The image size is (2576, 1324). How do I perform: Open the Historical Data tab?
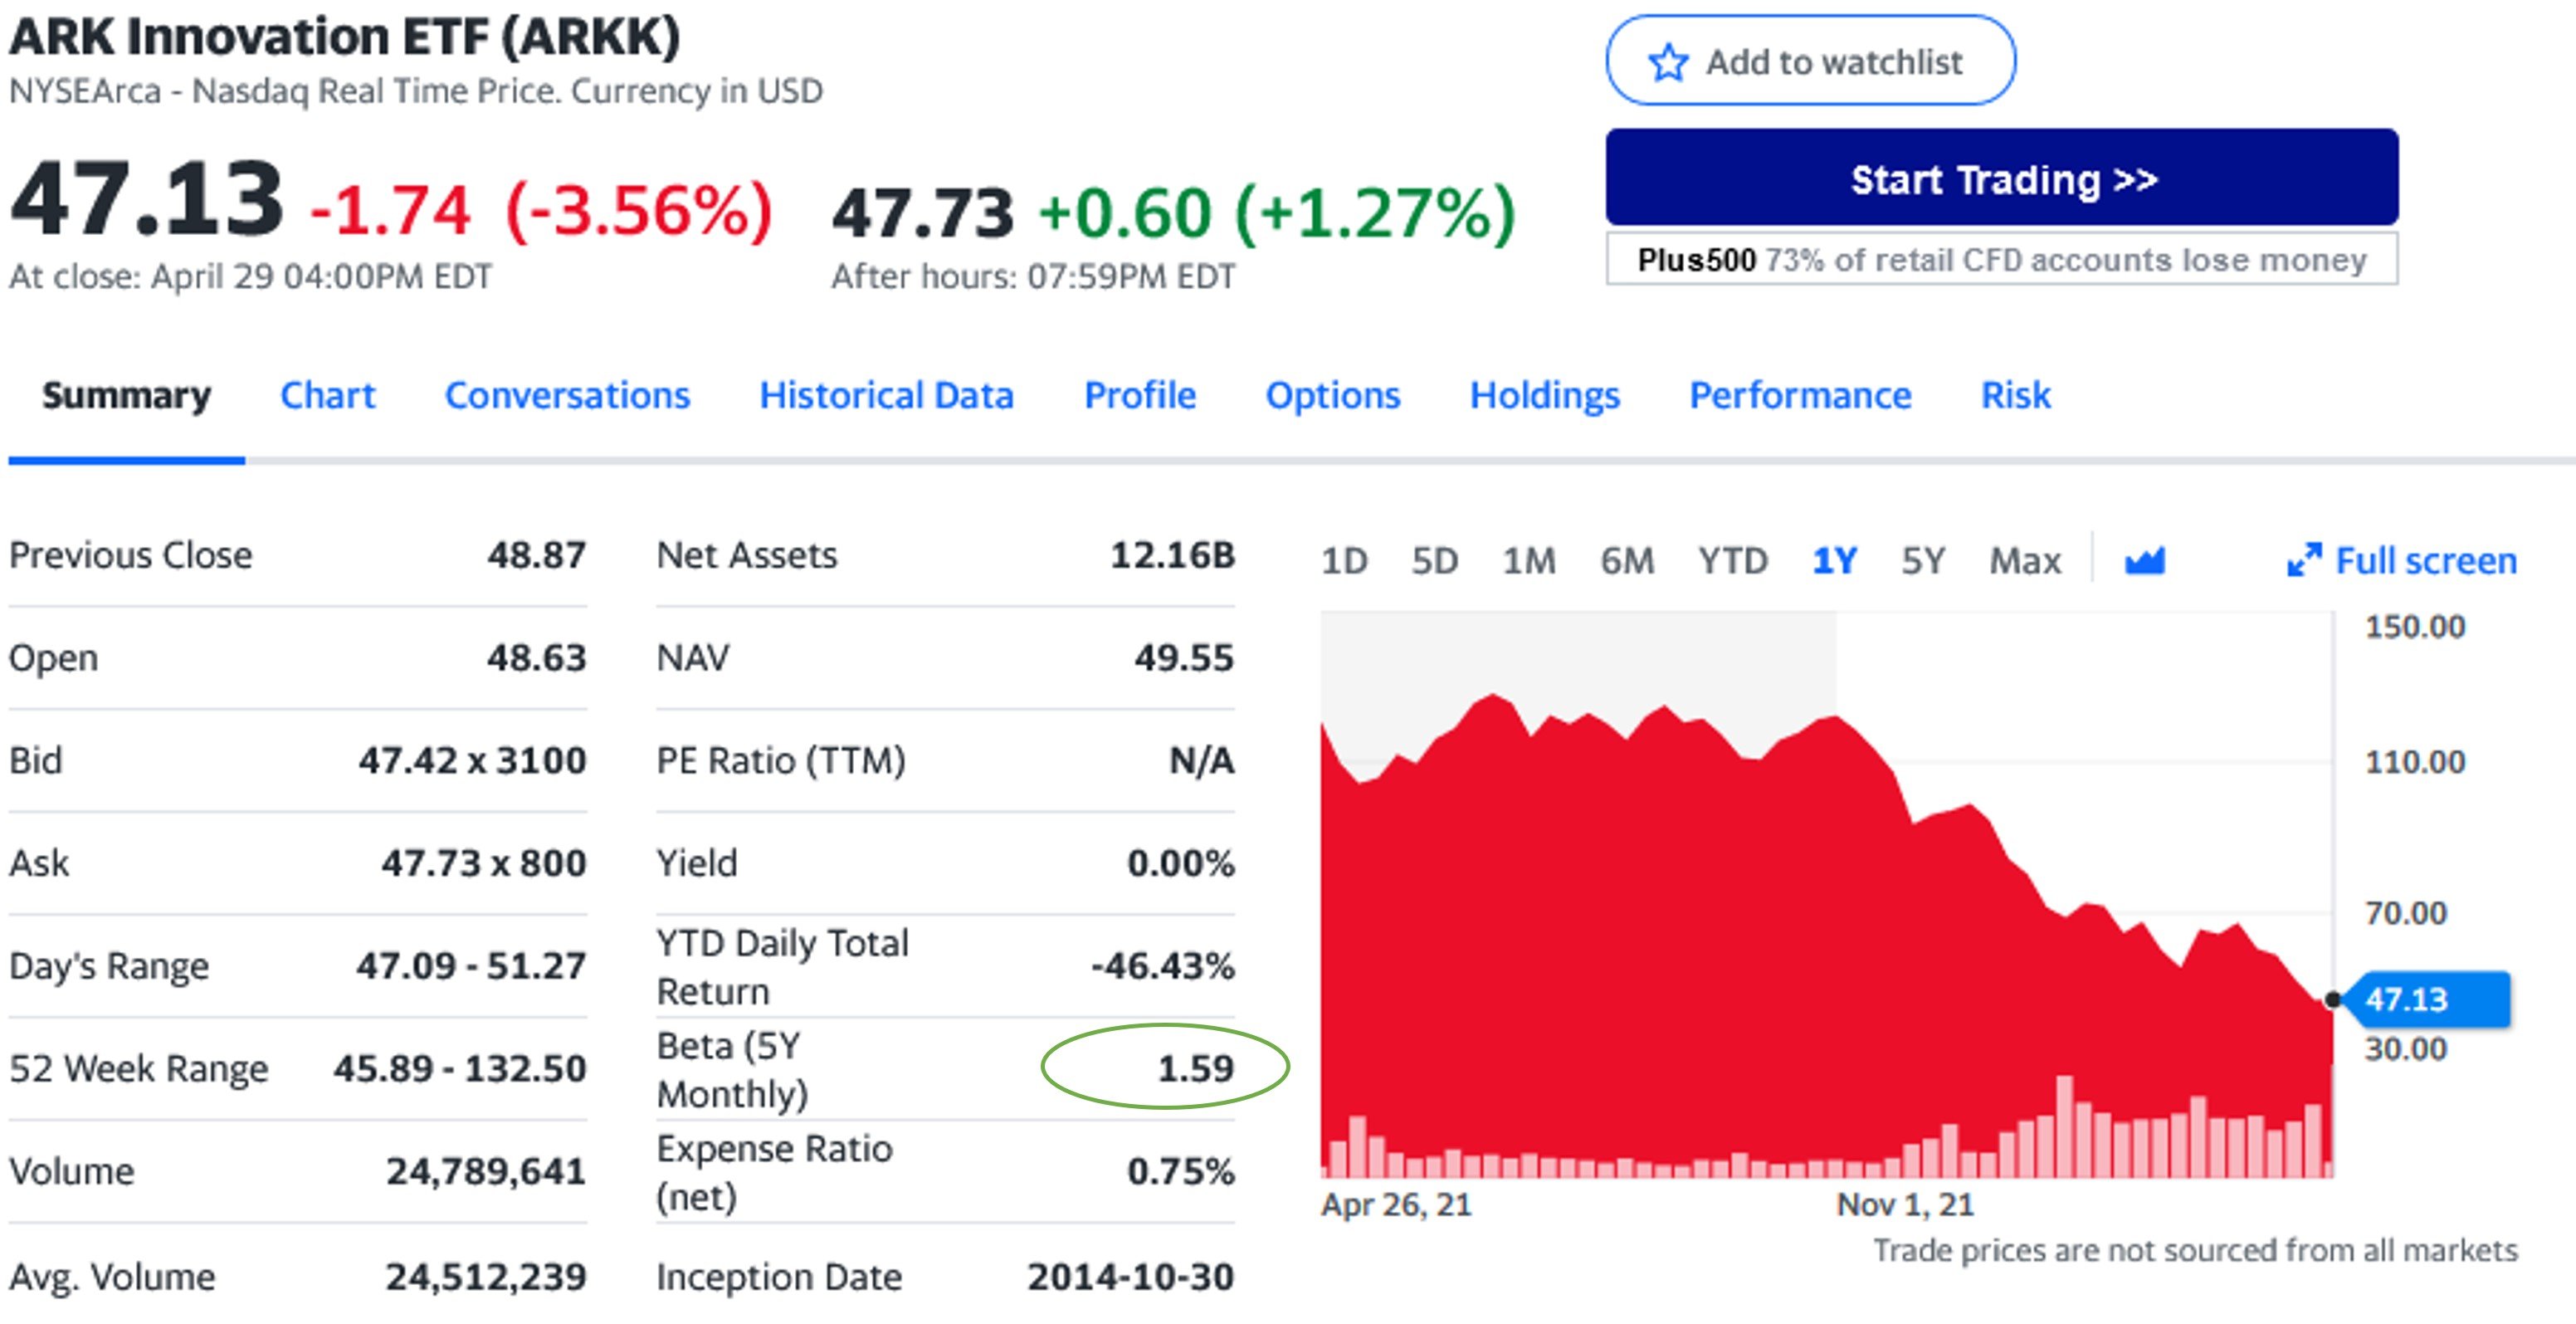tap(886, 395)
